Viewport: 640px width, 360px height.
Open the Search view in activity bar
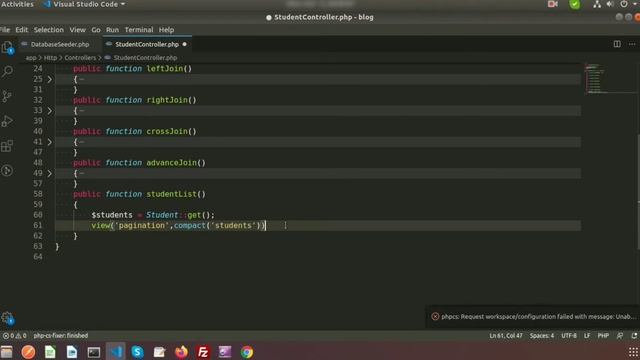(x=7, y=72)
